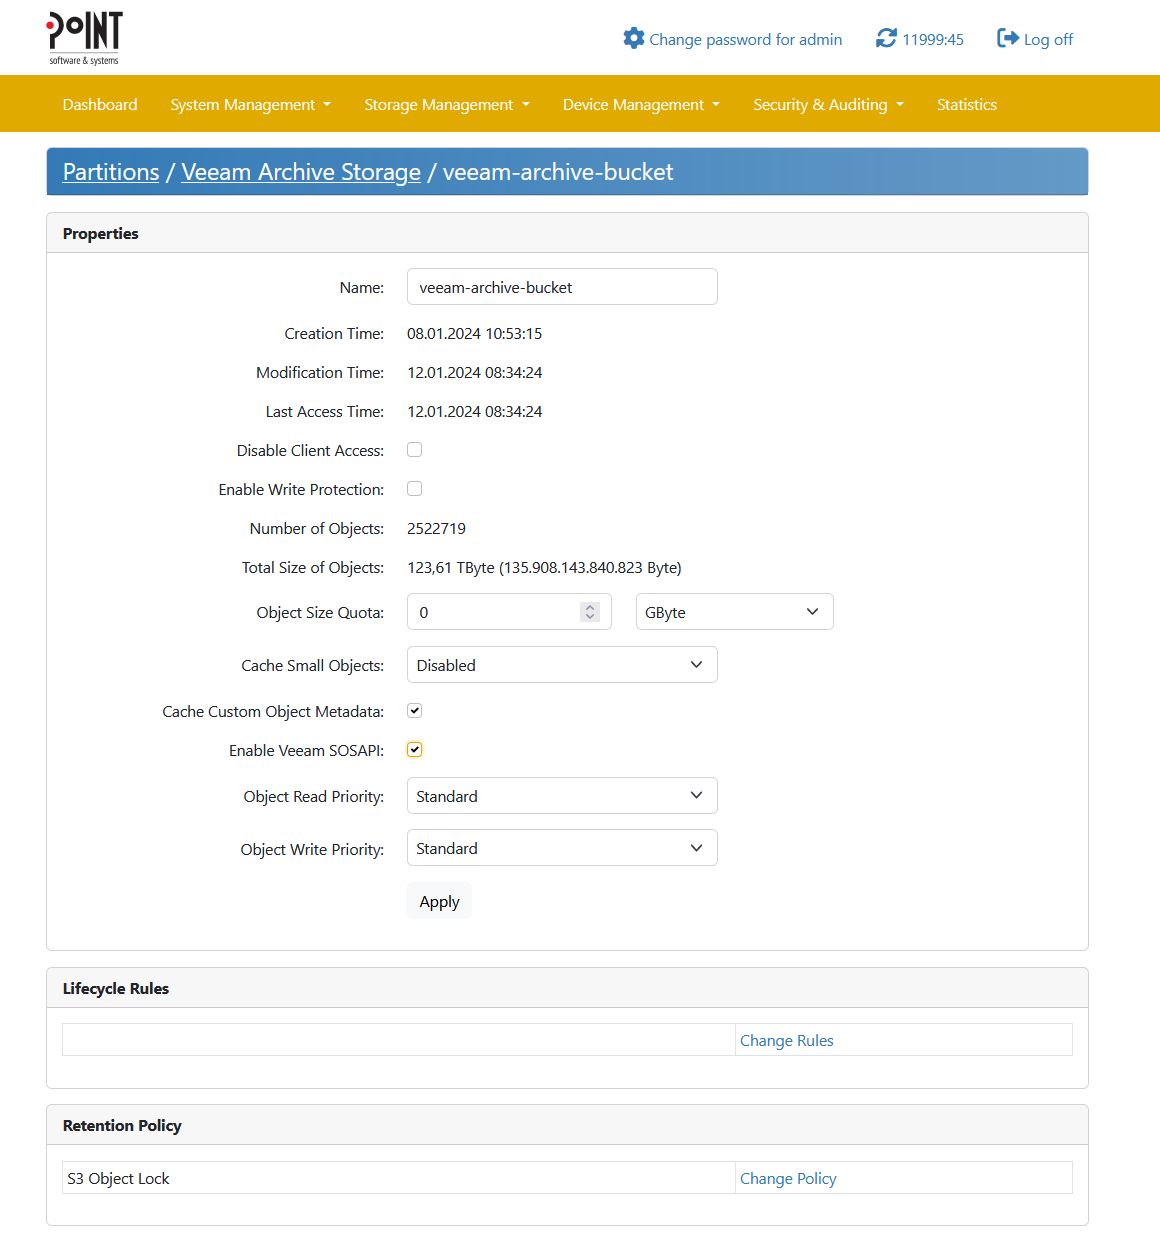Click the gear icon for password change
The width and height of the screenshot is (1160, 1239).
(634, 38)
